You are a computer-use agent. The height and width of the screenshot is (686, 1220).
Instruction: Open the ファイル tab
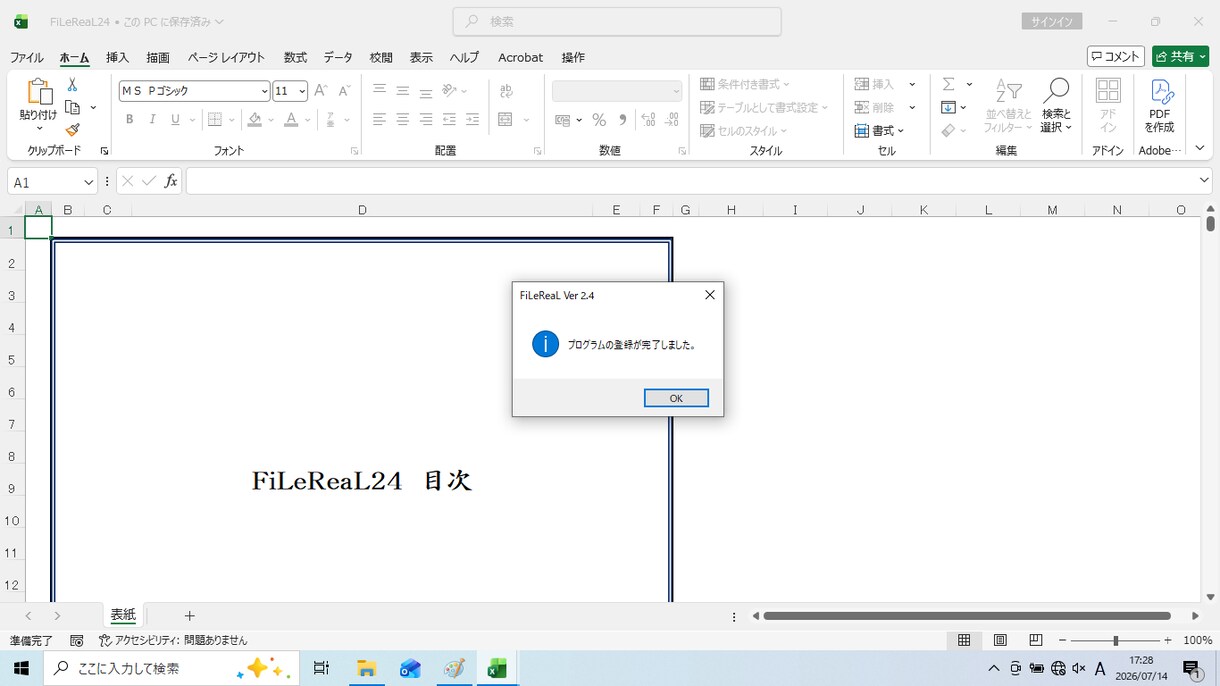click(27, 57)
